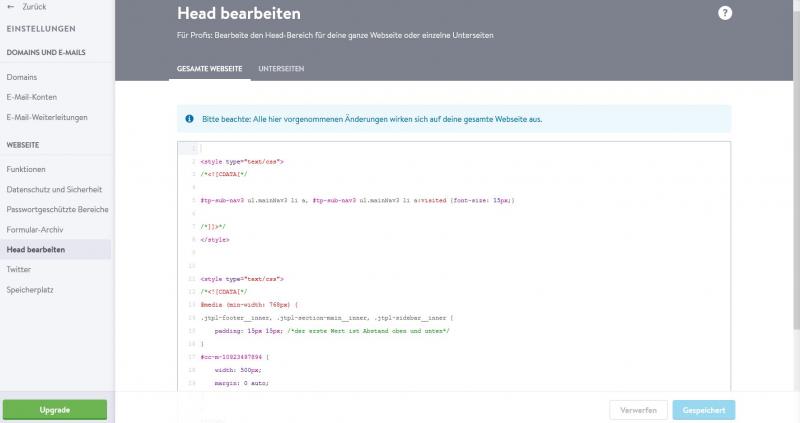The height and width of the screenshot is (423, 800).
Task: Click the Zurück link
Action: click(x=33, y=6)
